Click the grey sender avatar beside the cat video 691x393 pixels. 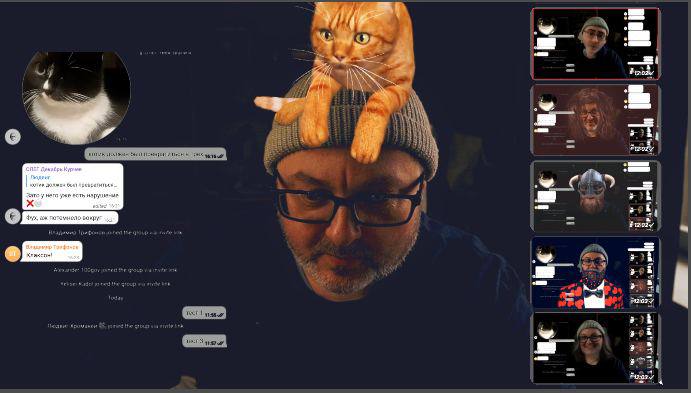tap(13, 137)
